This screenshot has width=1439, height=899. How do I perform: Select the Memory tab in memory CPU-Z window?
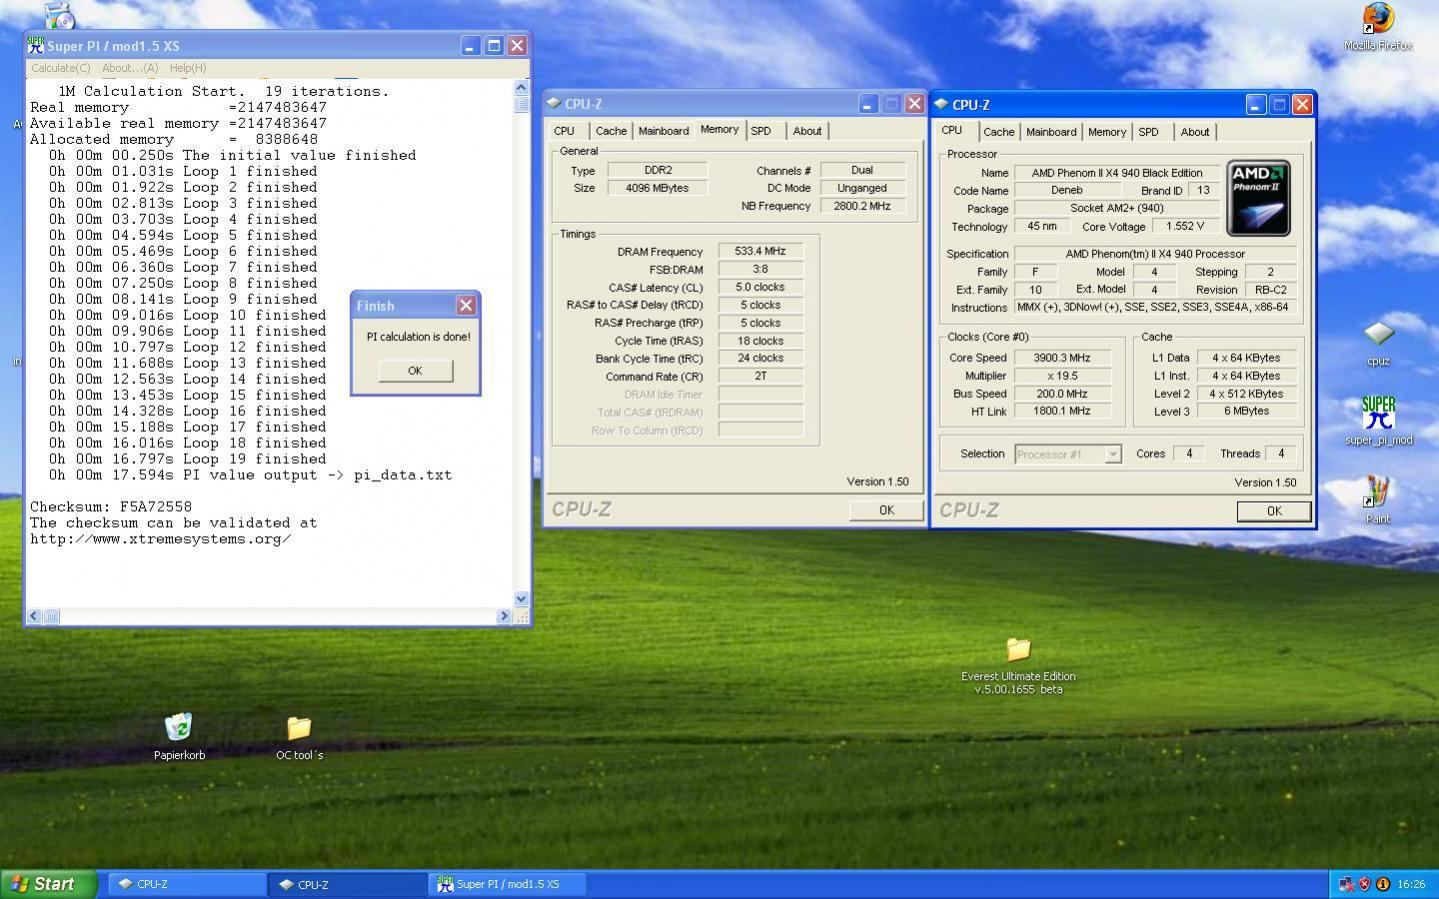tap(719, 129)
